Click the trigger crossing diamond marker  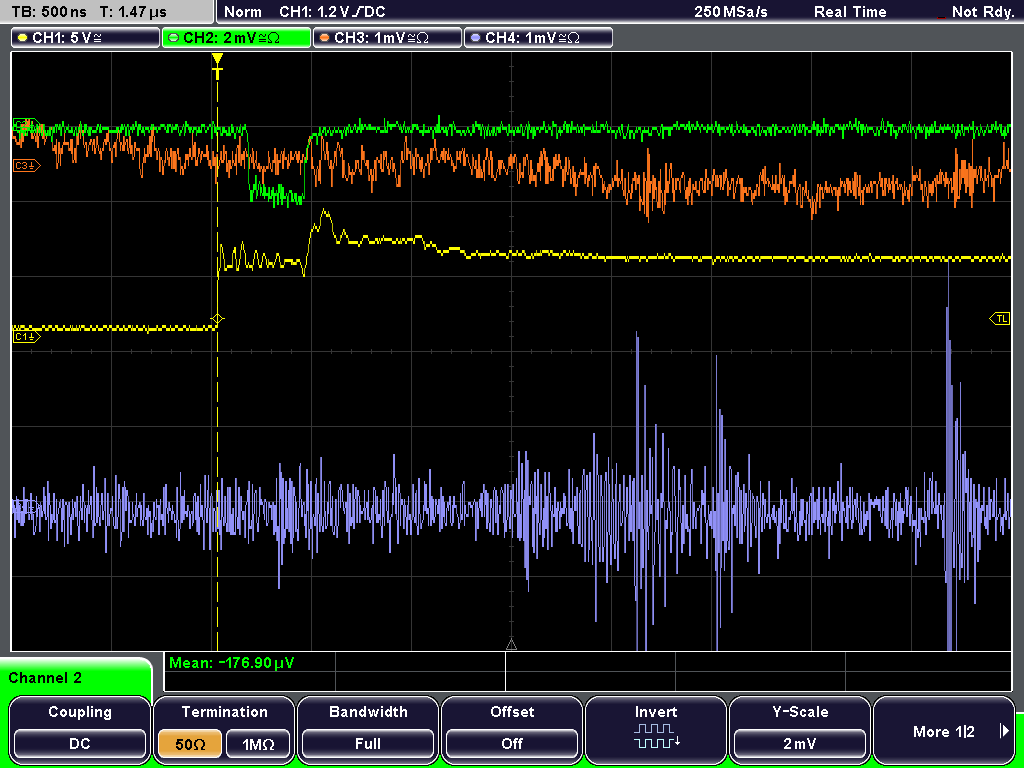217,319
